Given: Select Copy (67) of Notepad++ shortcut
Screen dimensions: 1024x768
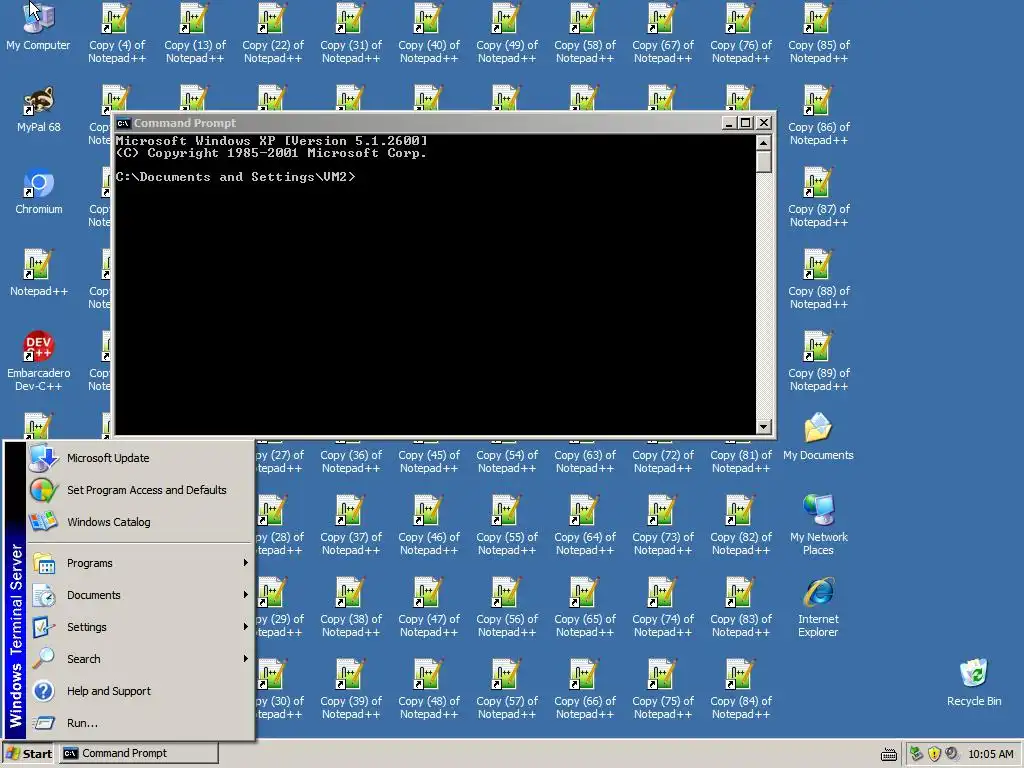Looking at the screenshot, I should click(x=663, y=34).
